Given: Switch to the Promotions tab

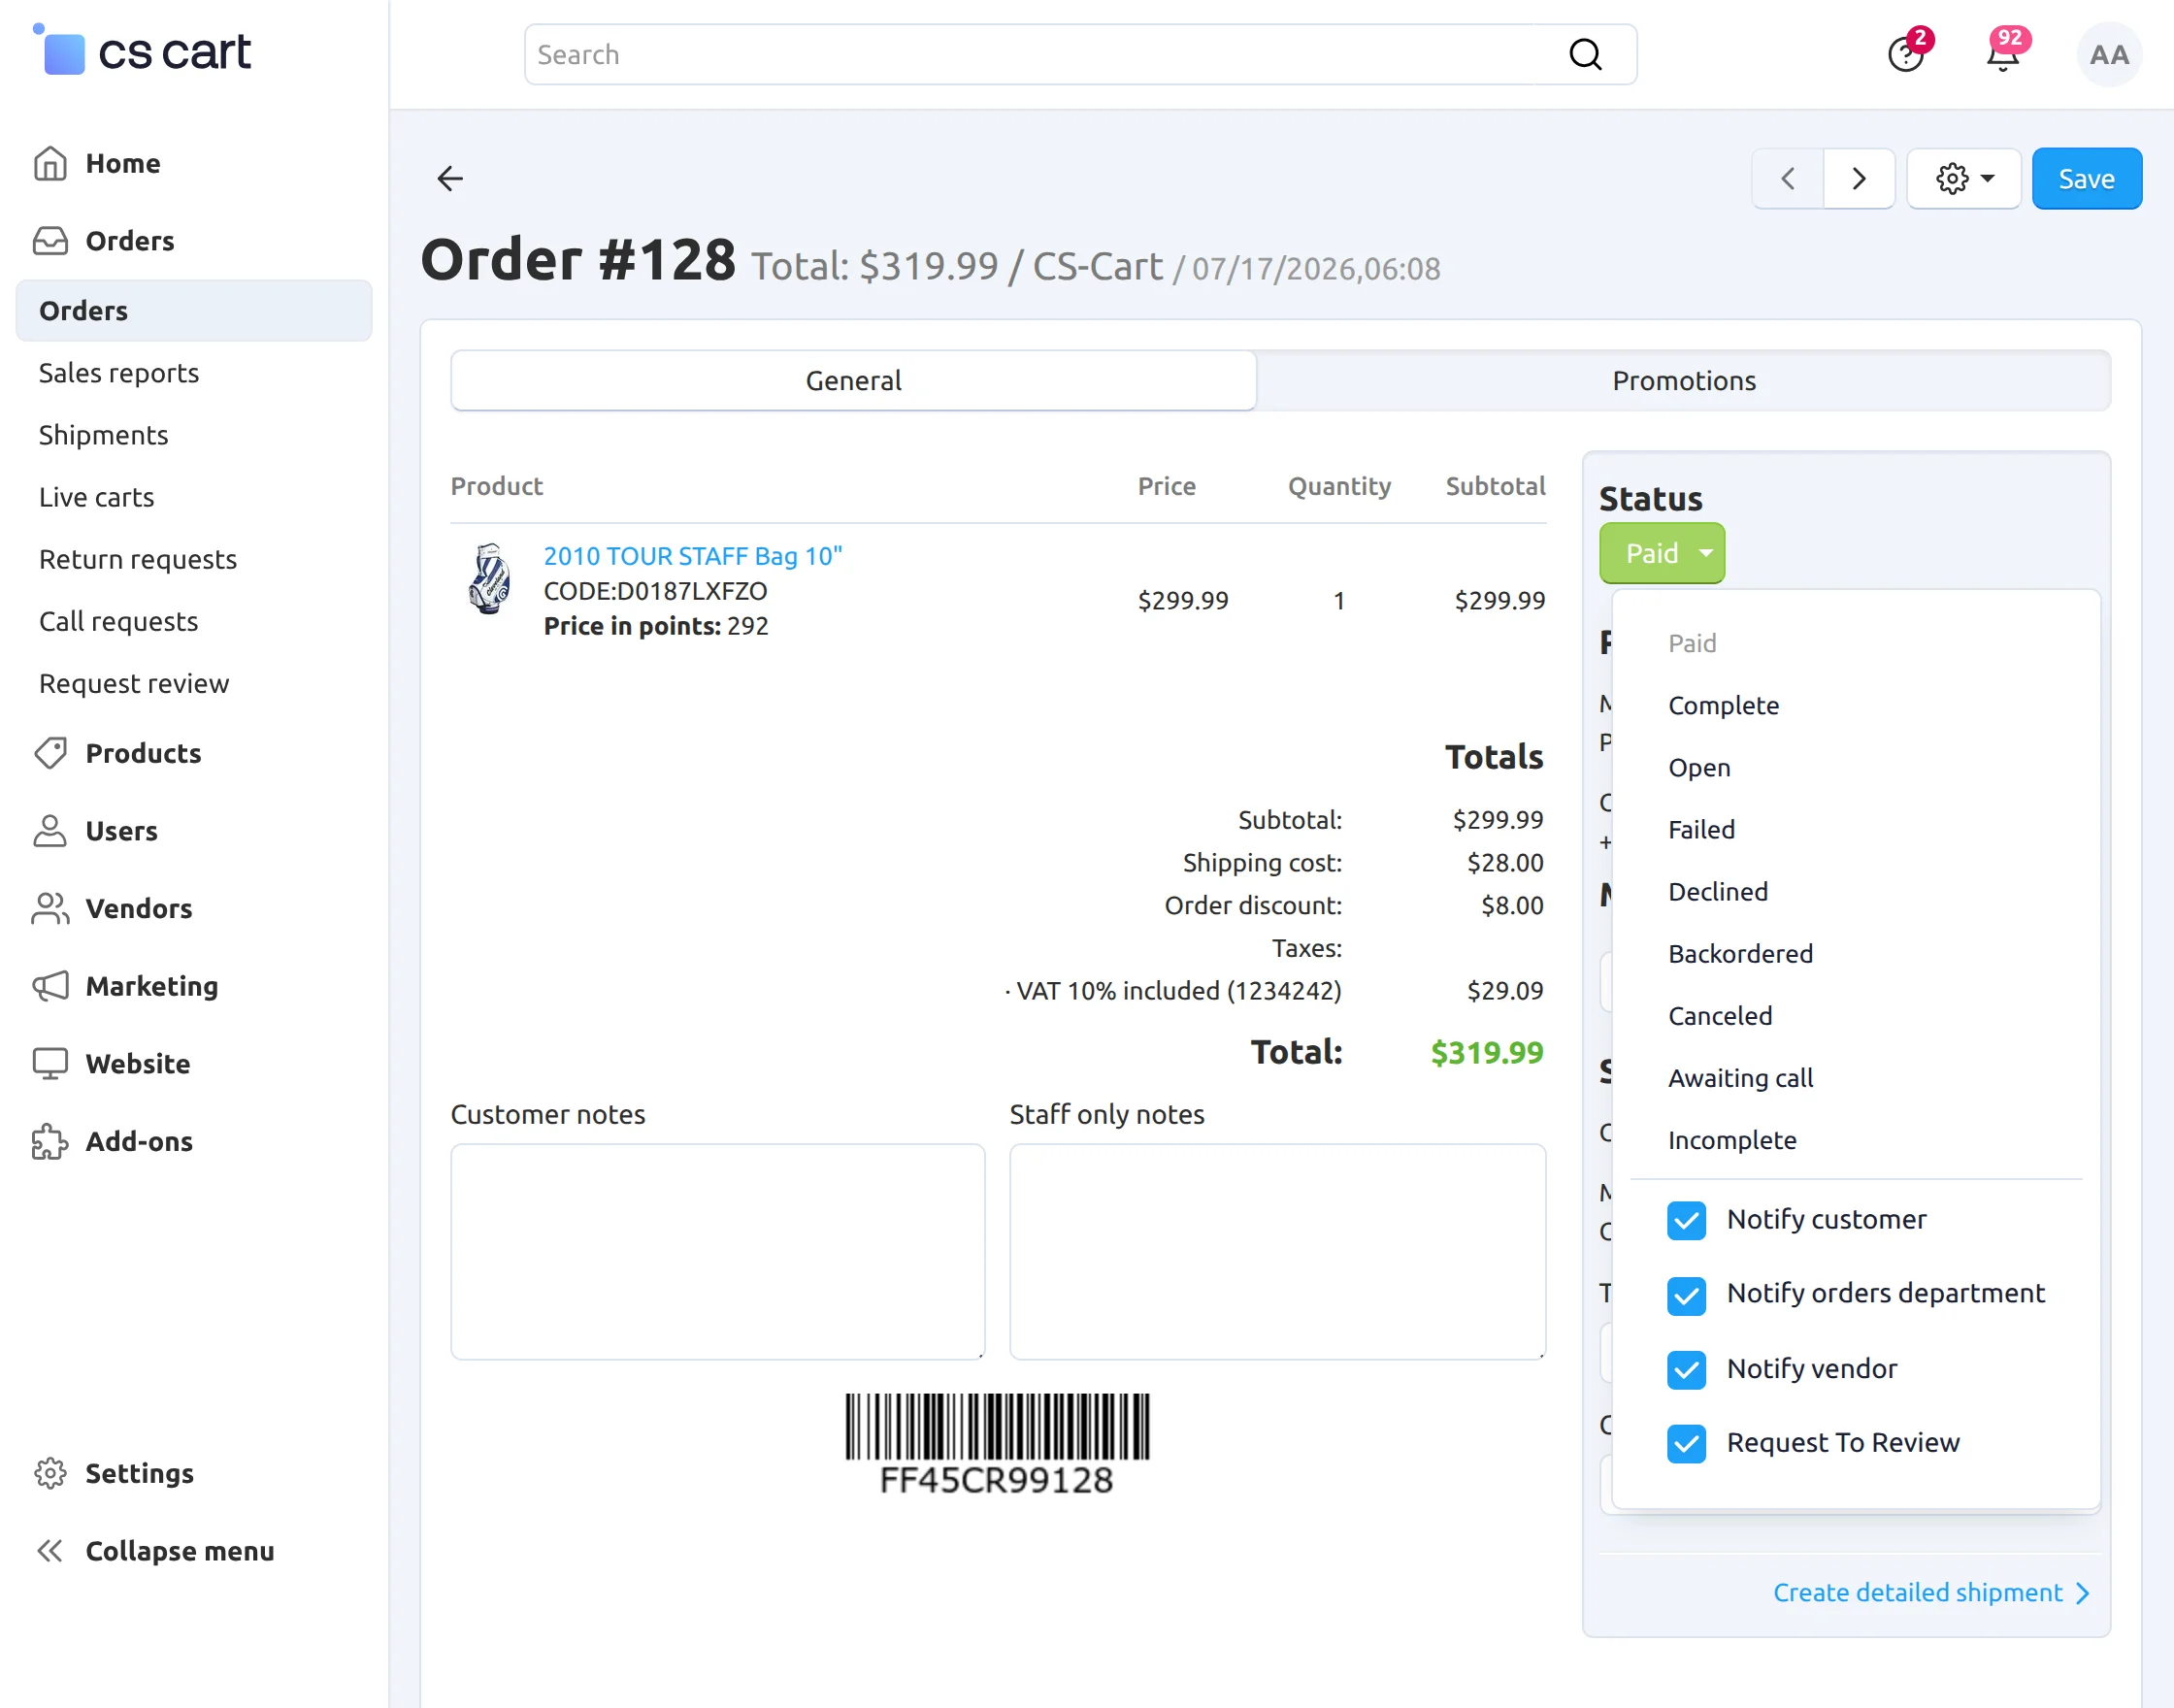Looking at the screenshot, I should (1684, 380).
